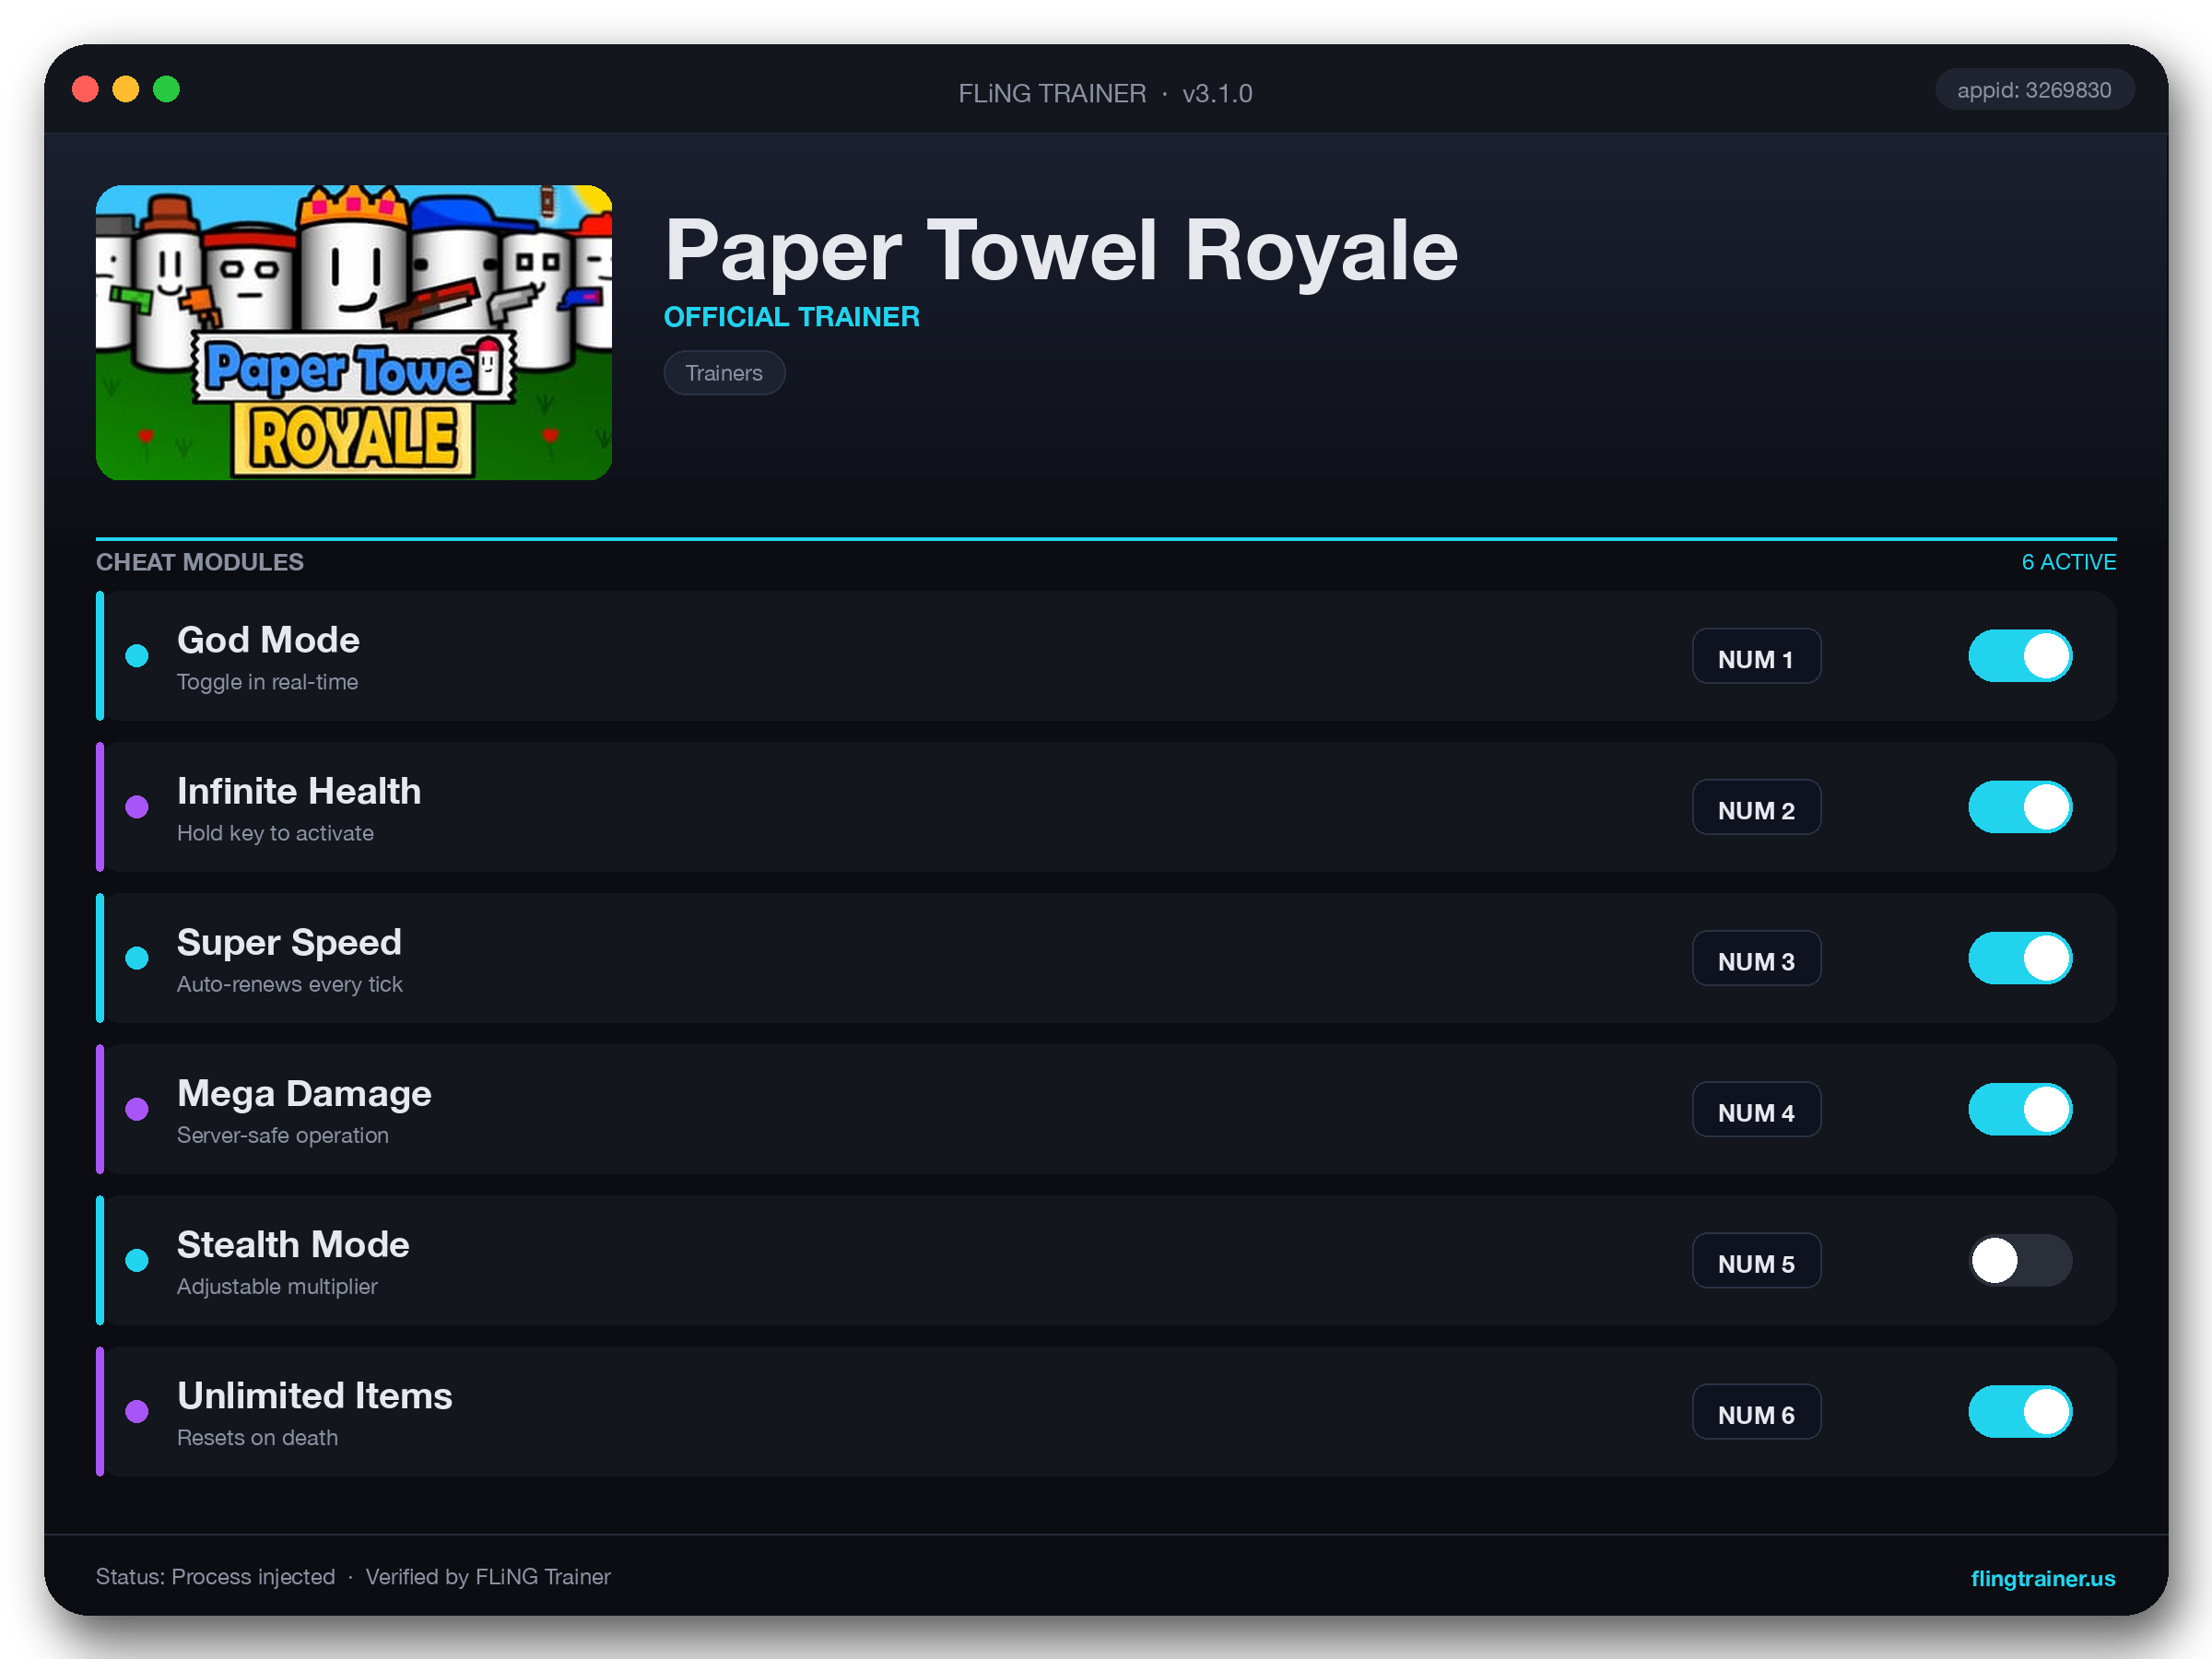Click the NUM 2 hotkey button
This screenshot has height=1659, width=2212.
[x=1756, y=807]
